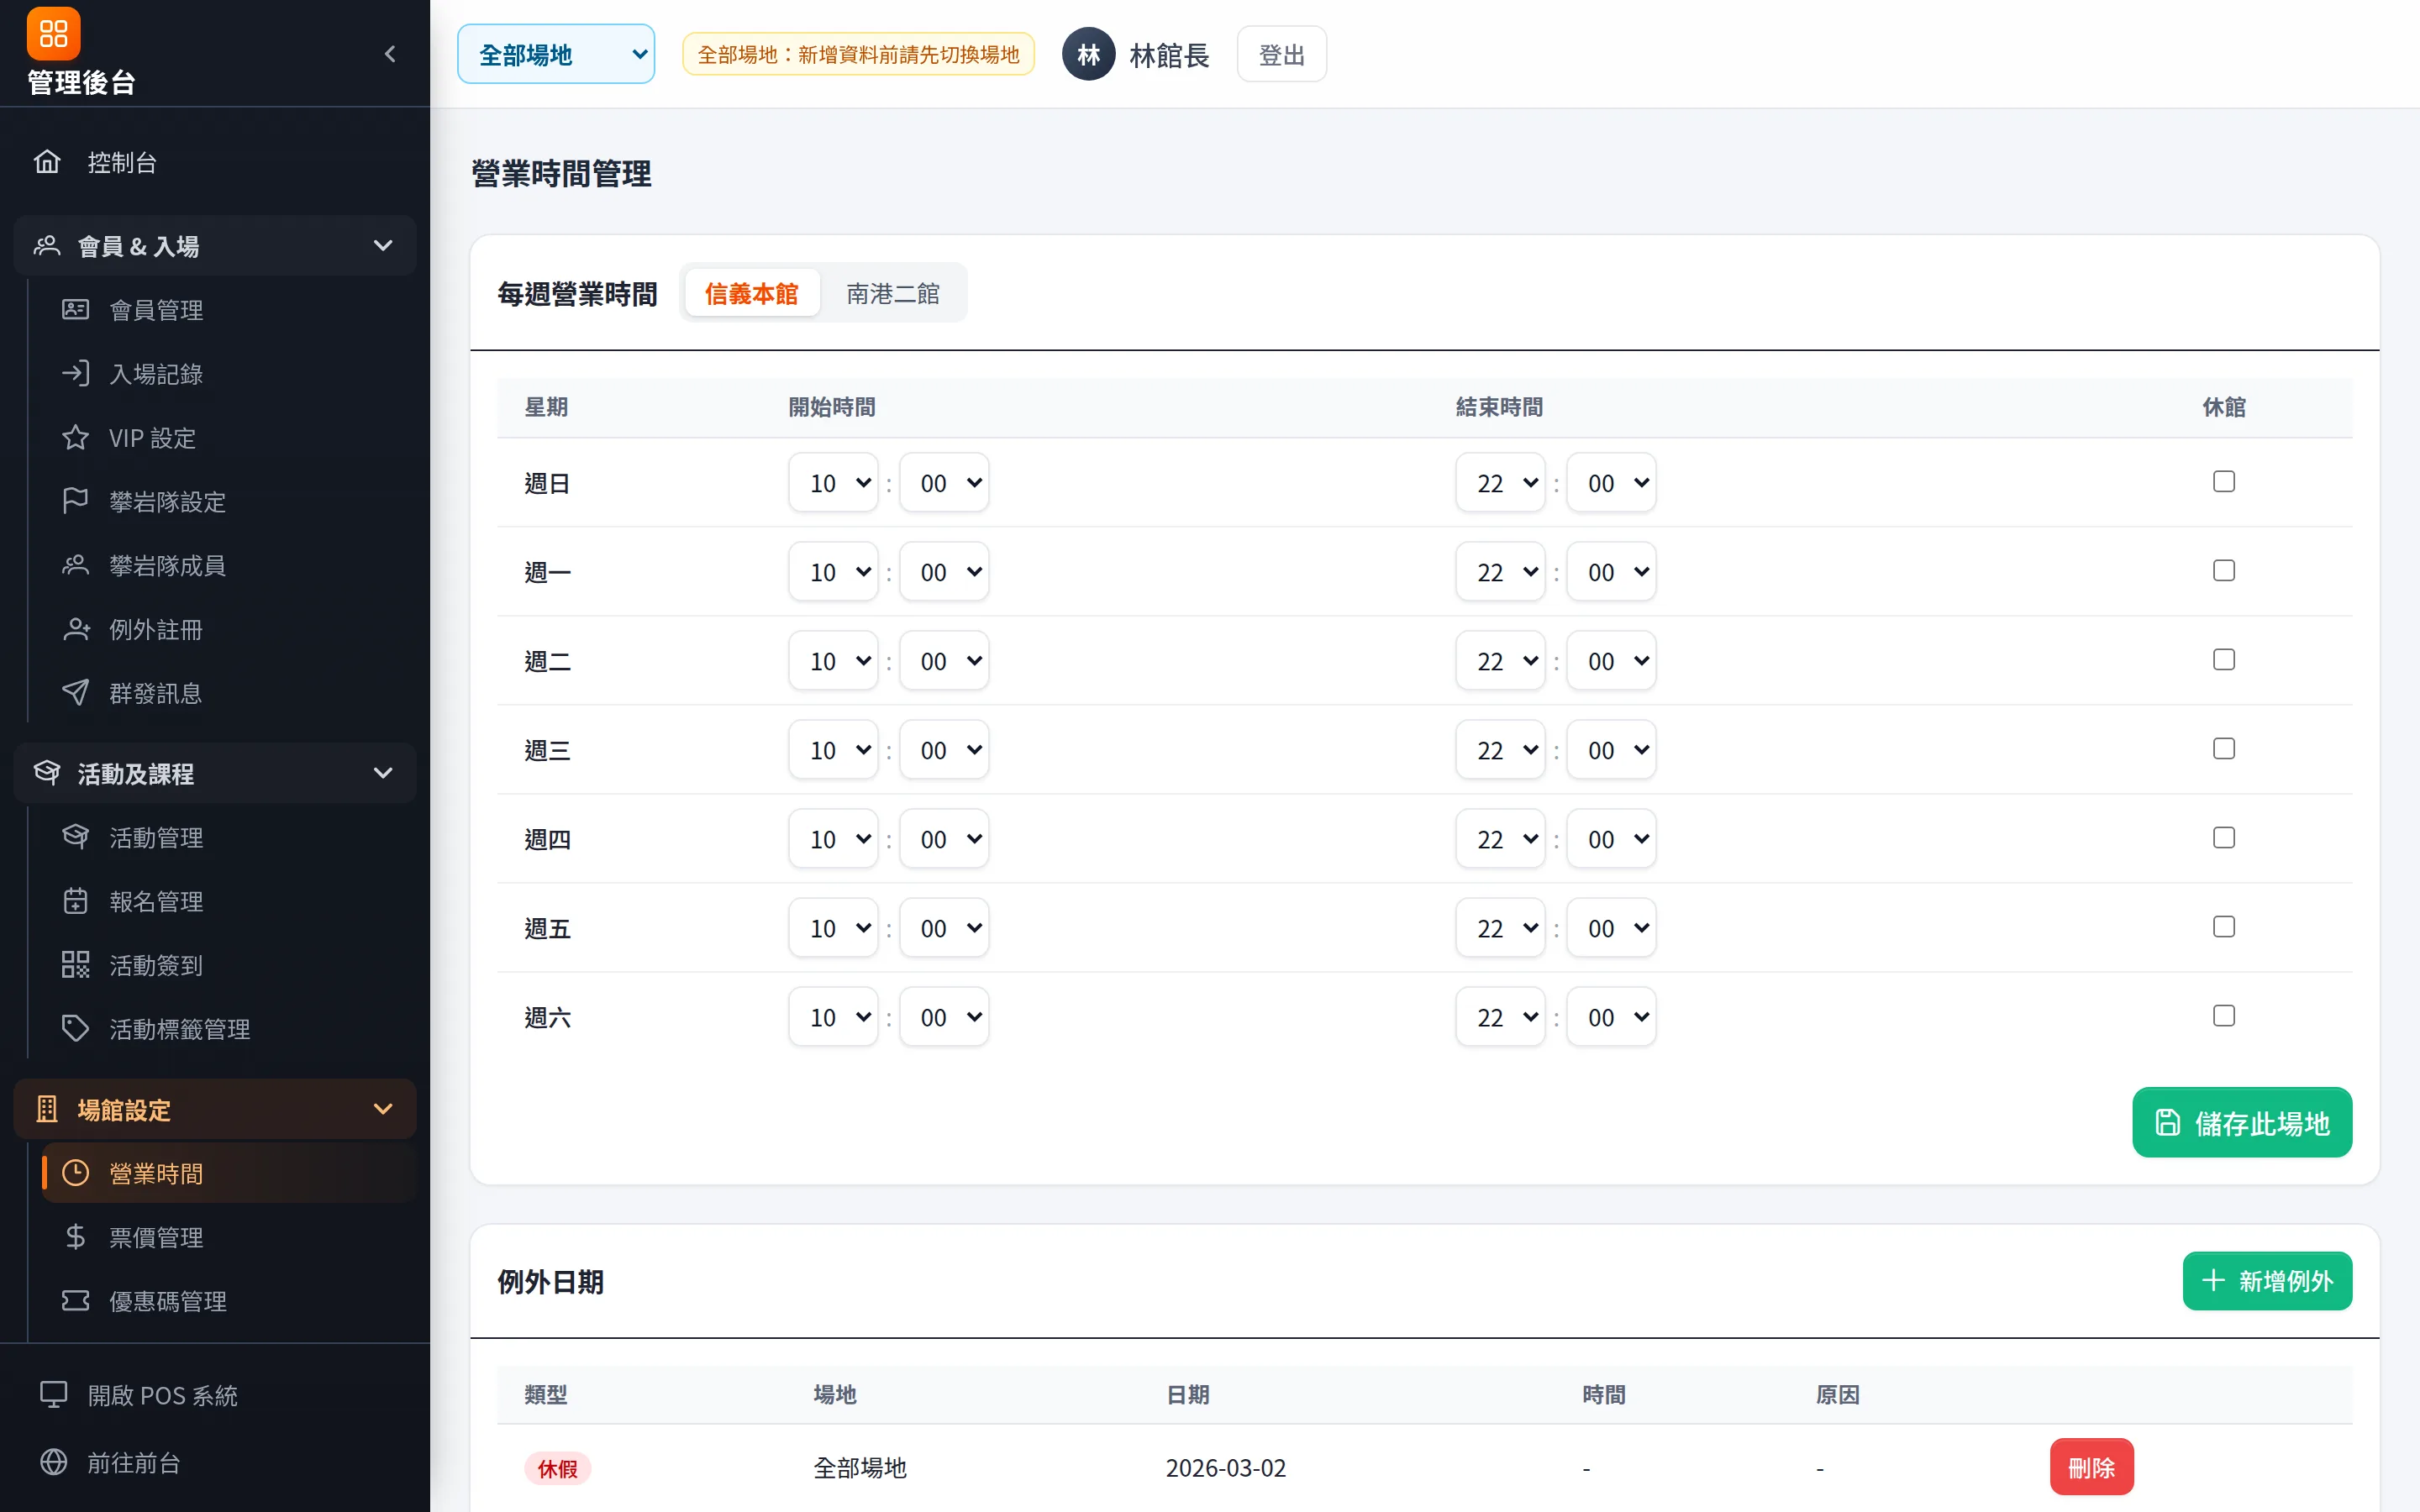Switch to 南港二館 tab
This screenshot has height=1512, width=2420.
(x=893, y=293)
